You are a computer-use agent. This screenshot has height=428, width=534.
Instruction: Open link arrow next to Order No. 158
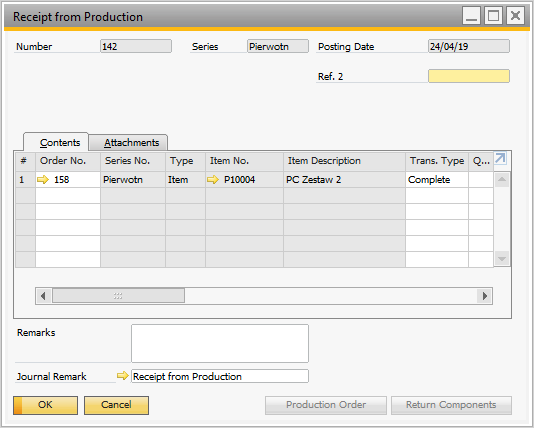(43, 179)
